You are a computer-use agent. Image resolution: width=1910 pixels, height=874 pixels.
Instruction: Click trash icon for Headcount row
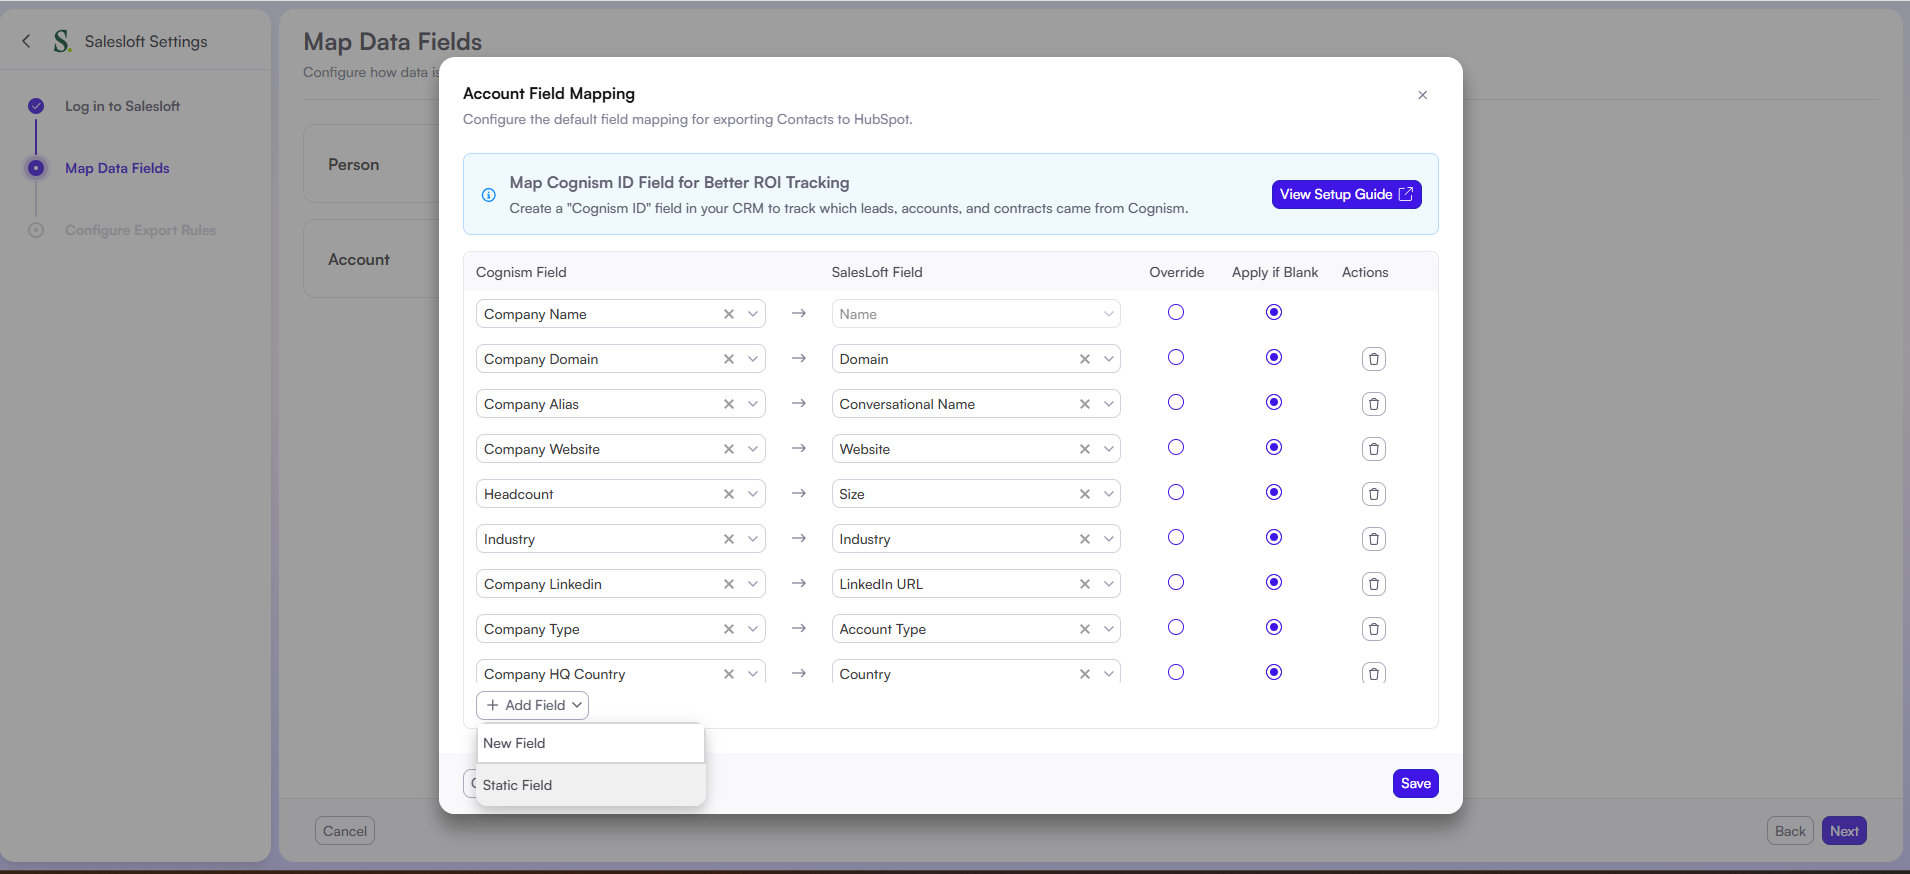1373,494
